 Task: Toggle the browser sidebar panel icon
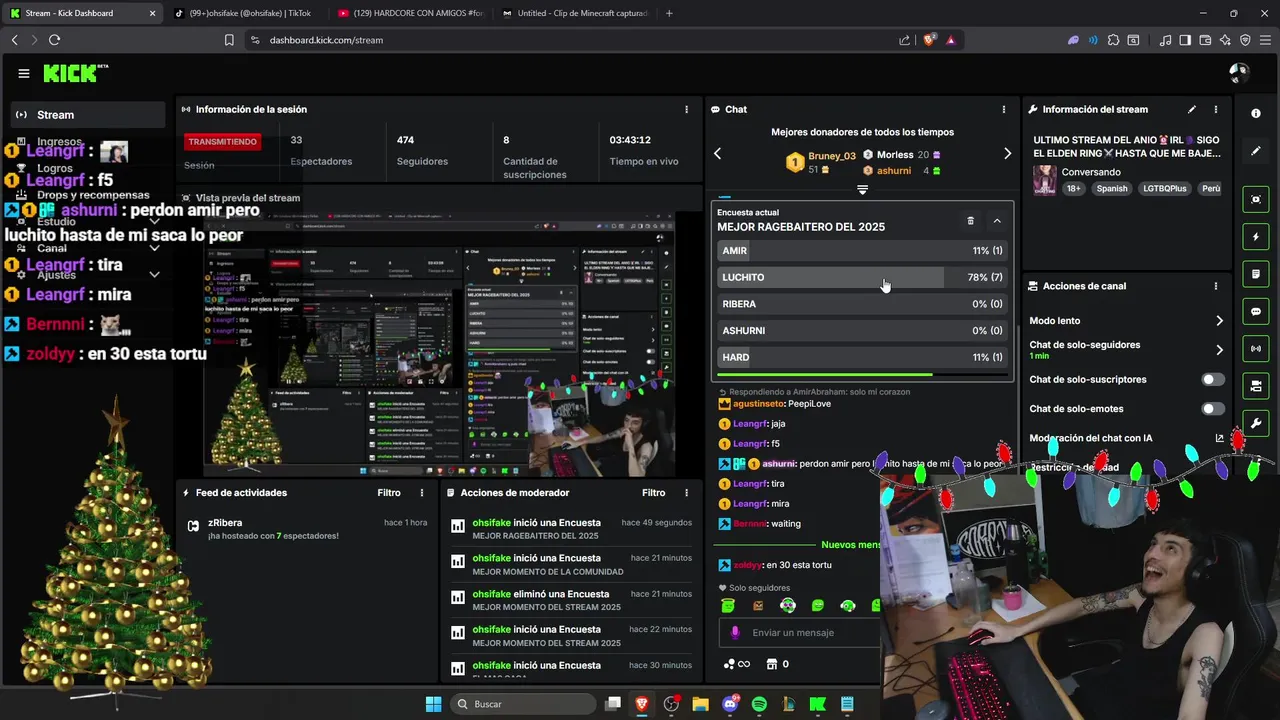(x=1185, y=40)
